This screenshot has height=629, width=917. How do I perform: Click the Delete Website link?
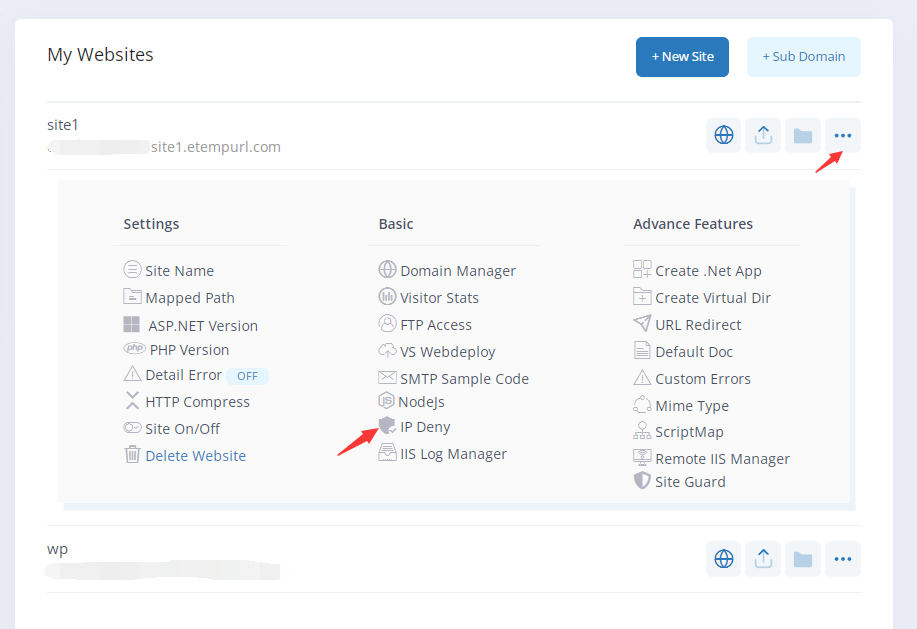click(x=195, y=456)
